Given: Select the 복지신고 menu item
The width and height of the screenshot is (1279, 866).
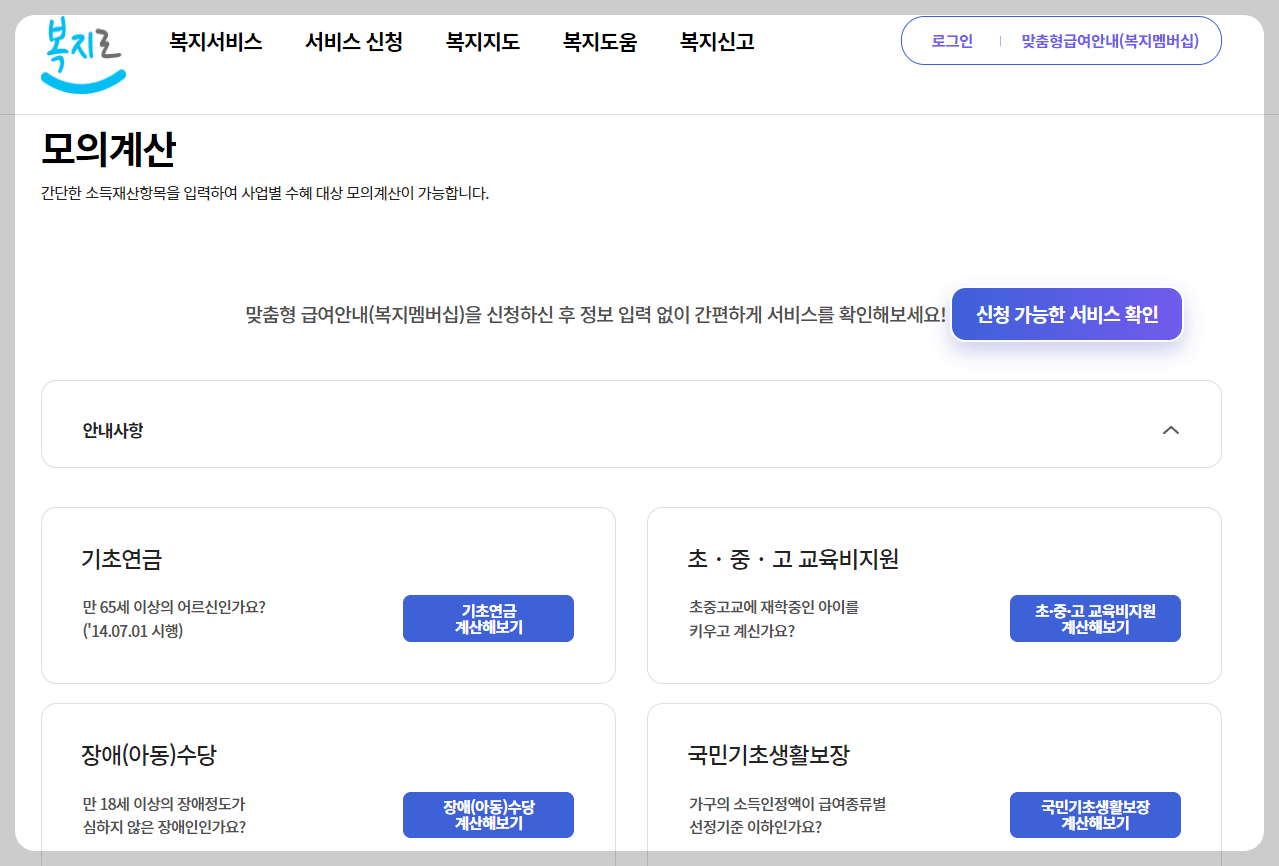Looking at the screenshot, I should coord(716,42).
